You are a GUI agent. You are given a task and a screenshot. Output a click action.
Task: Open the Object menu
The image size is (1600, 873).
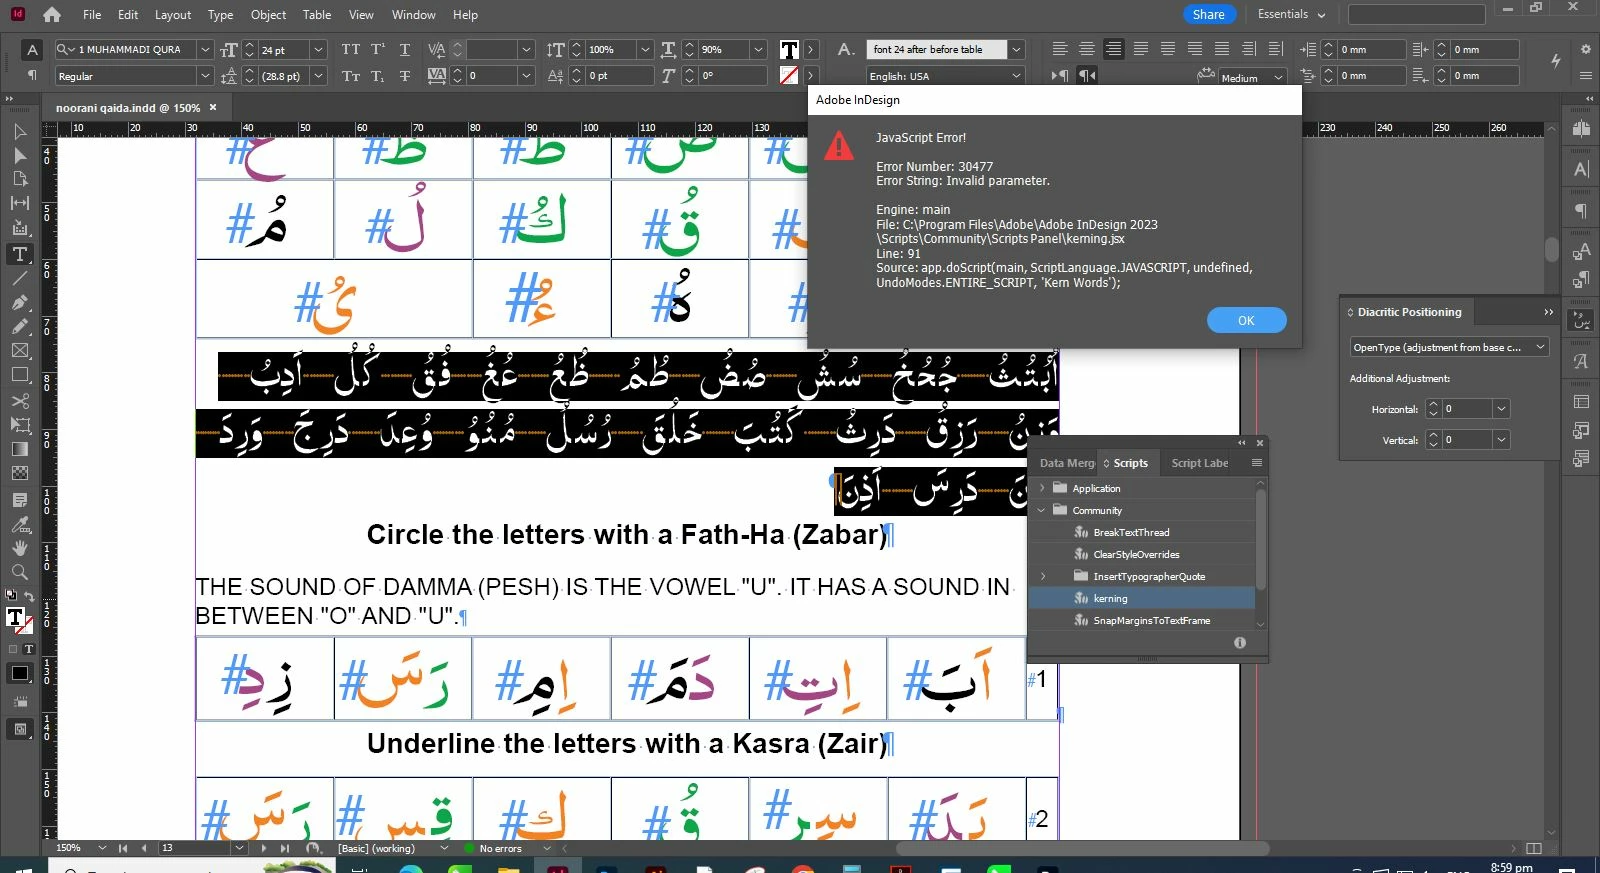coord(268,15)
